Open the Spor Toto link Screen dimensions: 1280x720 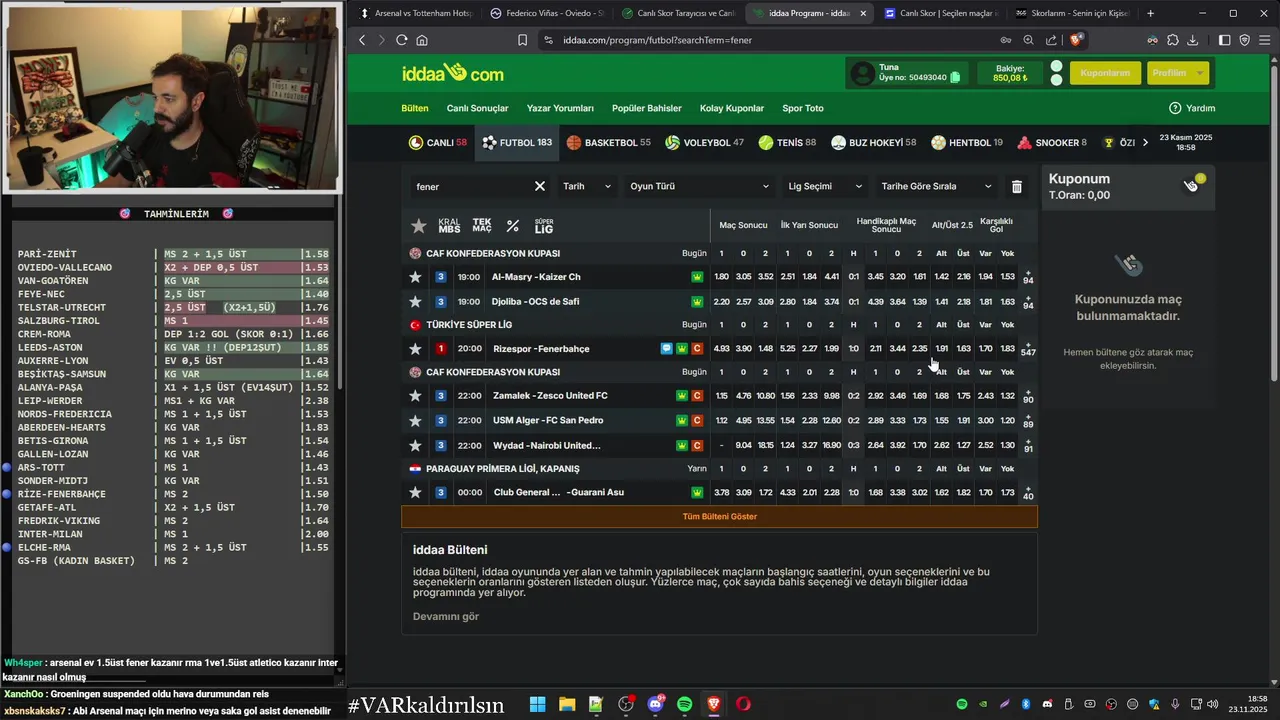pos(803,108)
